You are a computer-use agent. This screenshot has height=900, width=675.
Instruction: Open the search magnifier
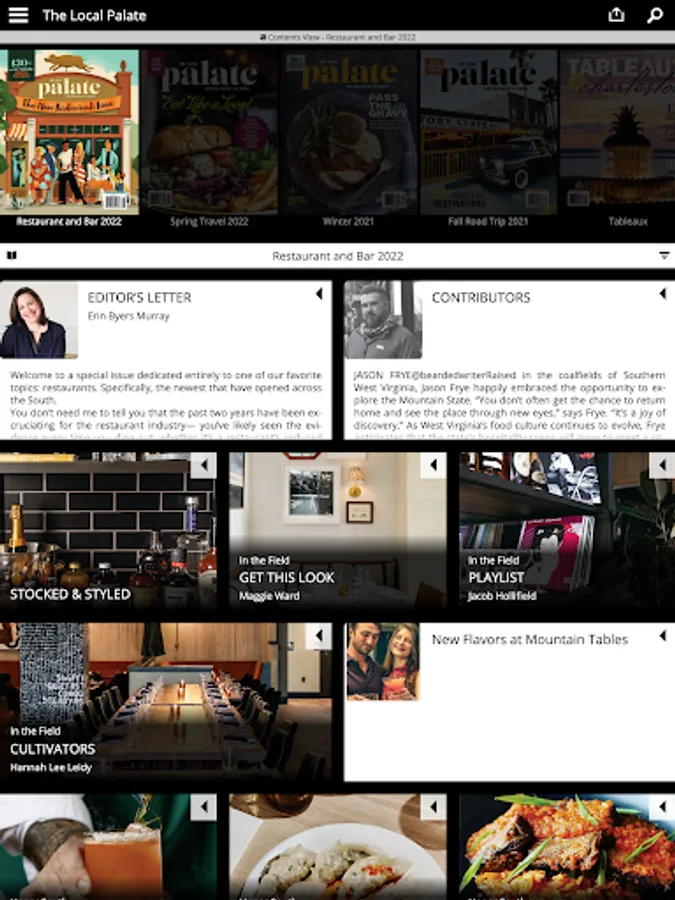[655, 15]
